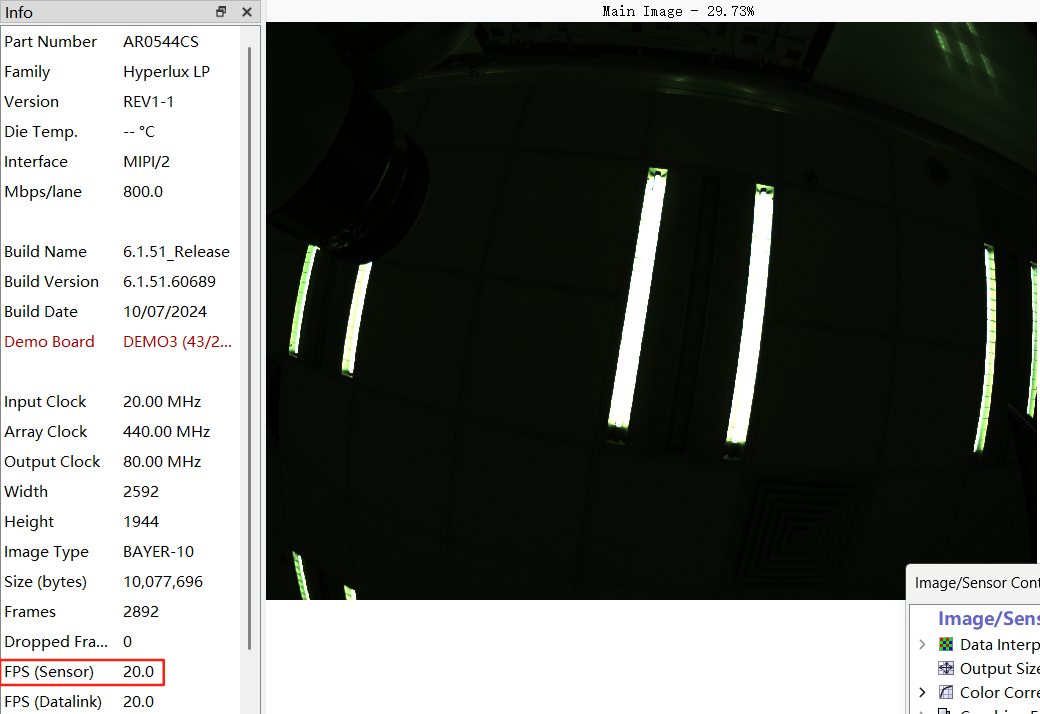Expand the Color Correction tree node

pyautogui.click(x=922, y=693)
